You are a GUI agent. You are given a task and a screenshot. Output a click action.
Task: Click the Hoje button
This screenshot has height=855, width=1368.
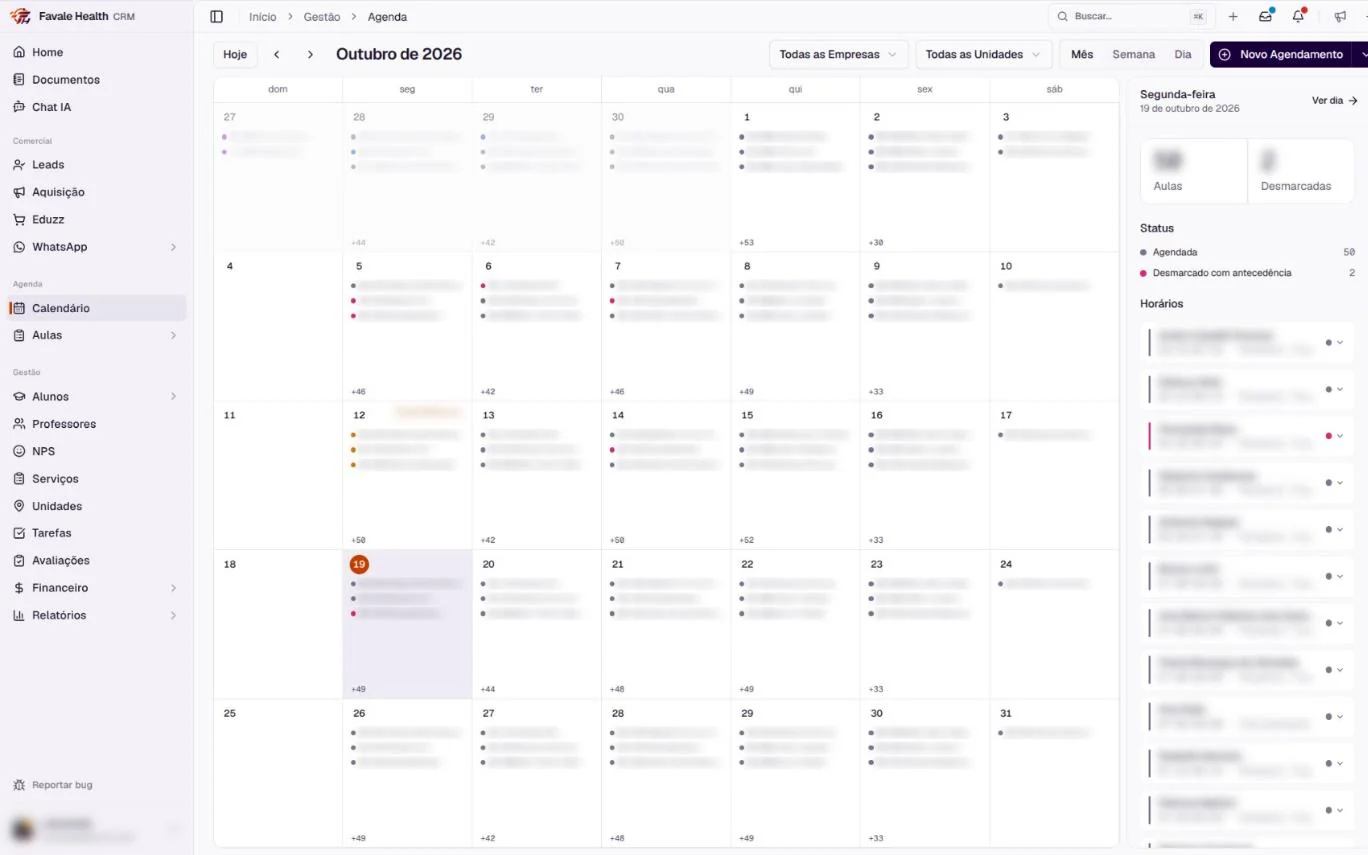coord(235,54)
